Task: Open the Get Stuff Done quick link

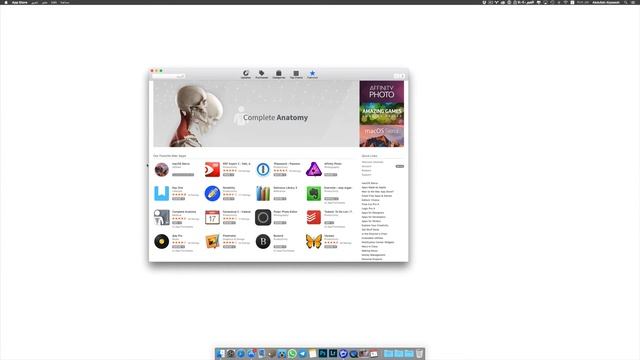Action: click(370, 230)
